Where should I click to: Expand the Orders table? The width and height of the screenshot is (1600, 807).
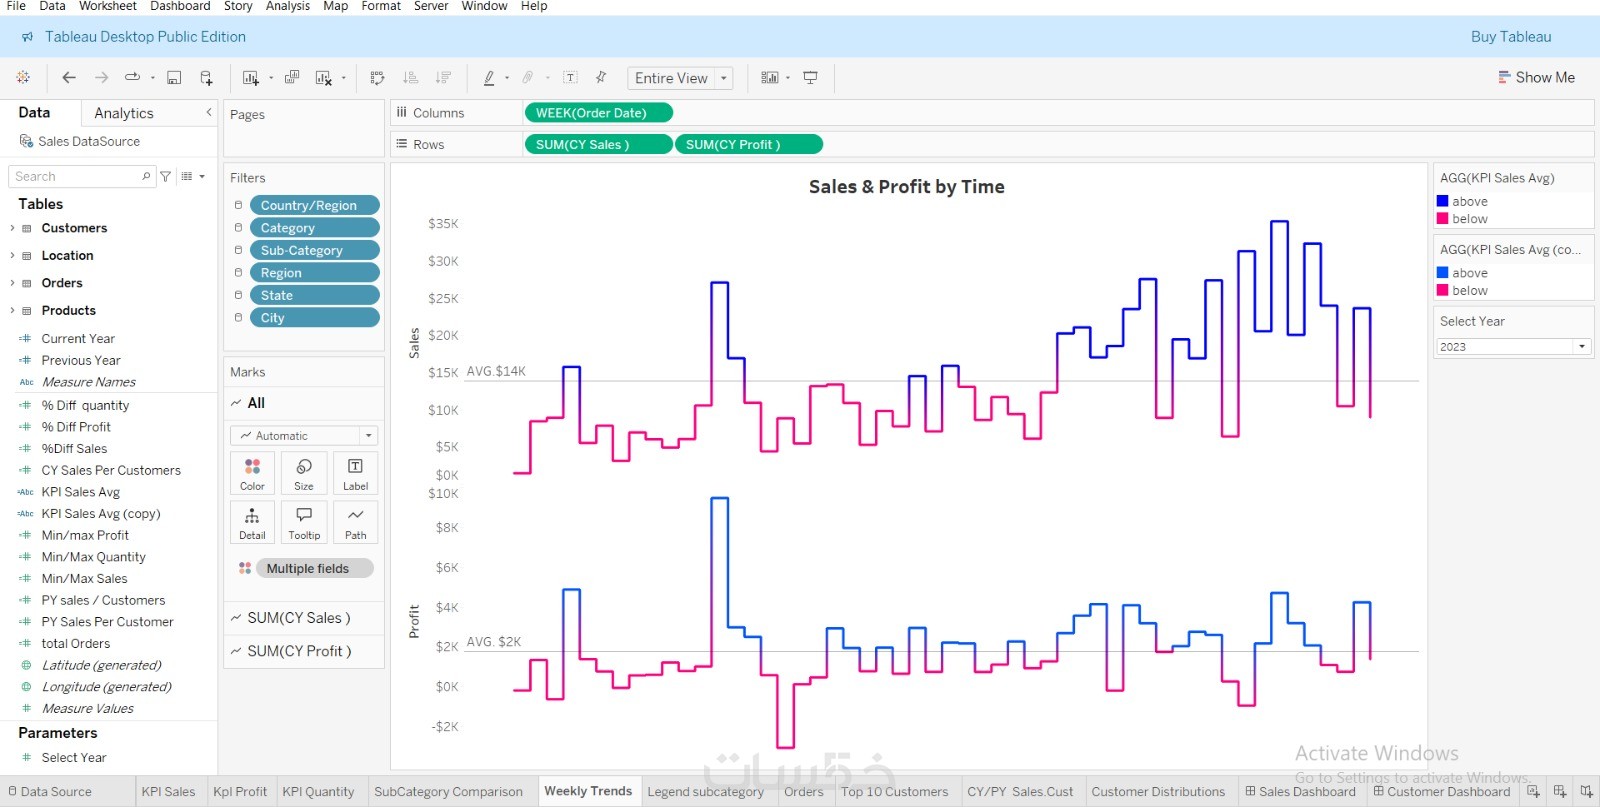(12, 283)
